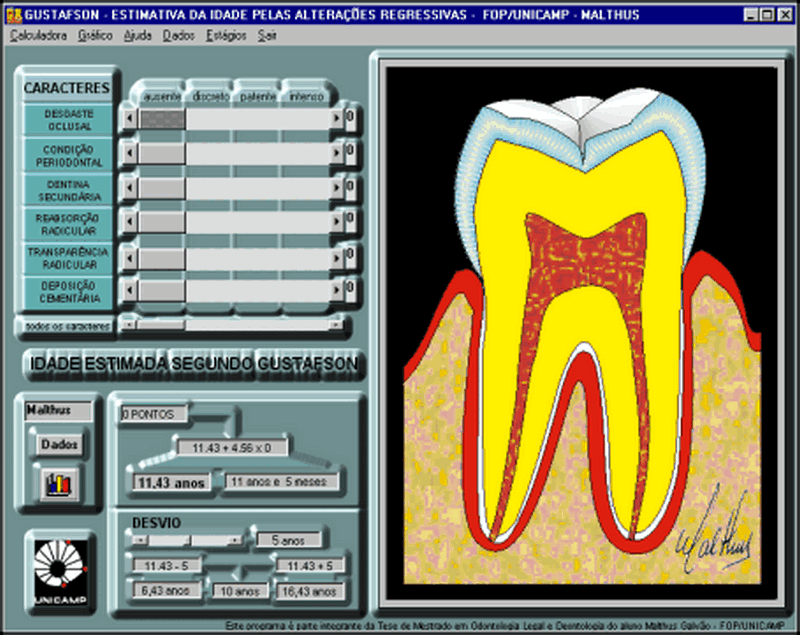Click right arrow of Deposição Cementária scrollbar
Screen dimensions: 800x635
coord(336,291)
